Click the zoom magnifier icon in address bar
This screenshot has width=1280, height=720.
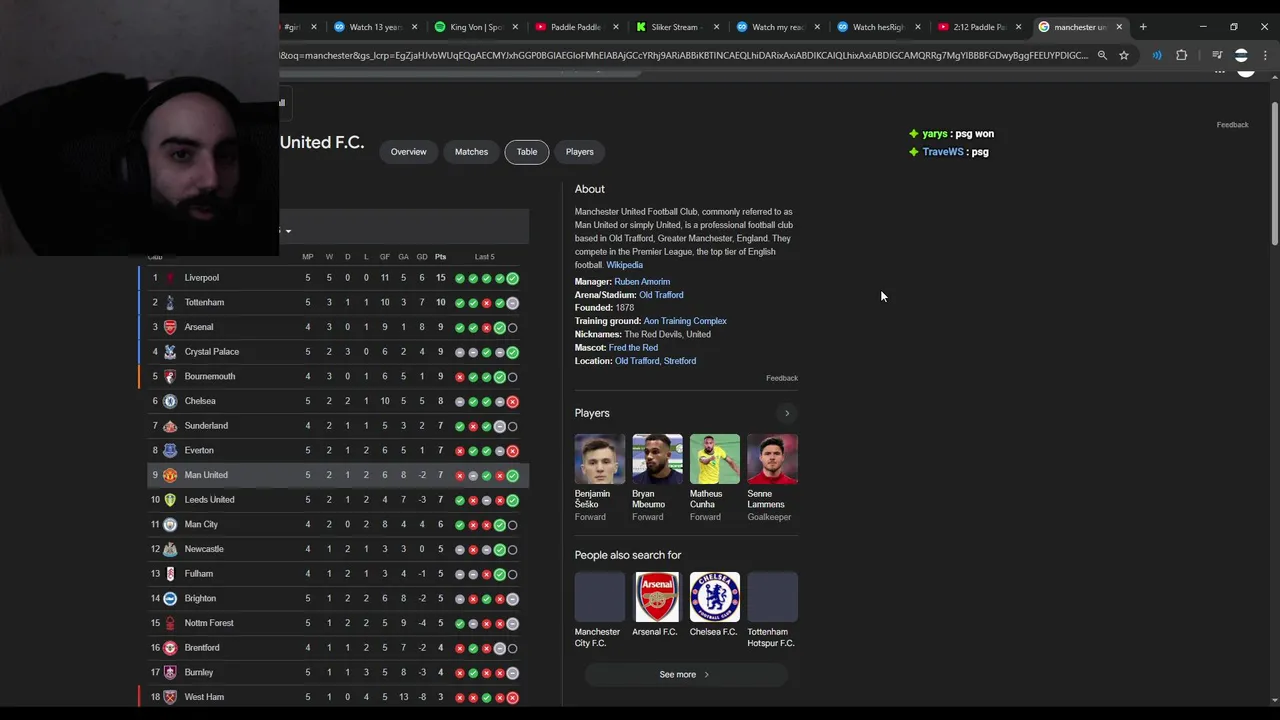1102,55
